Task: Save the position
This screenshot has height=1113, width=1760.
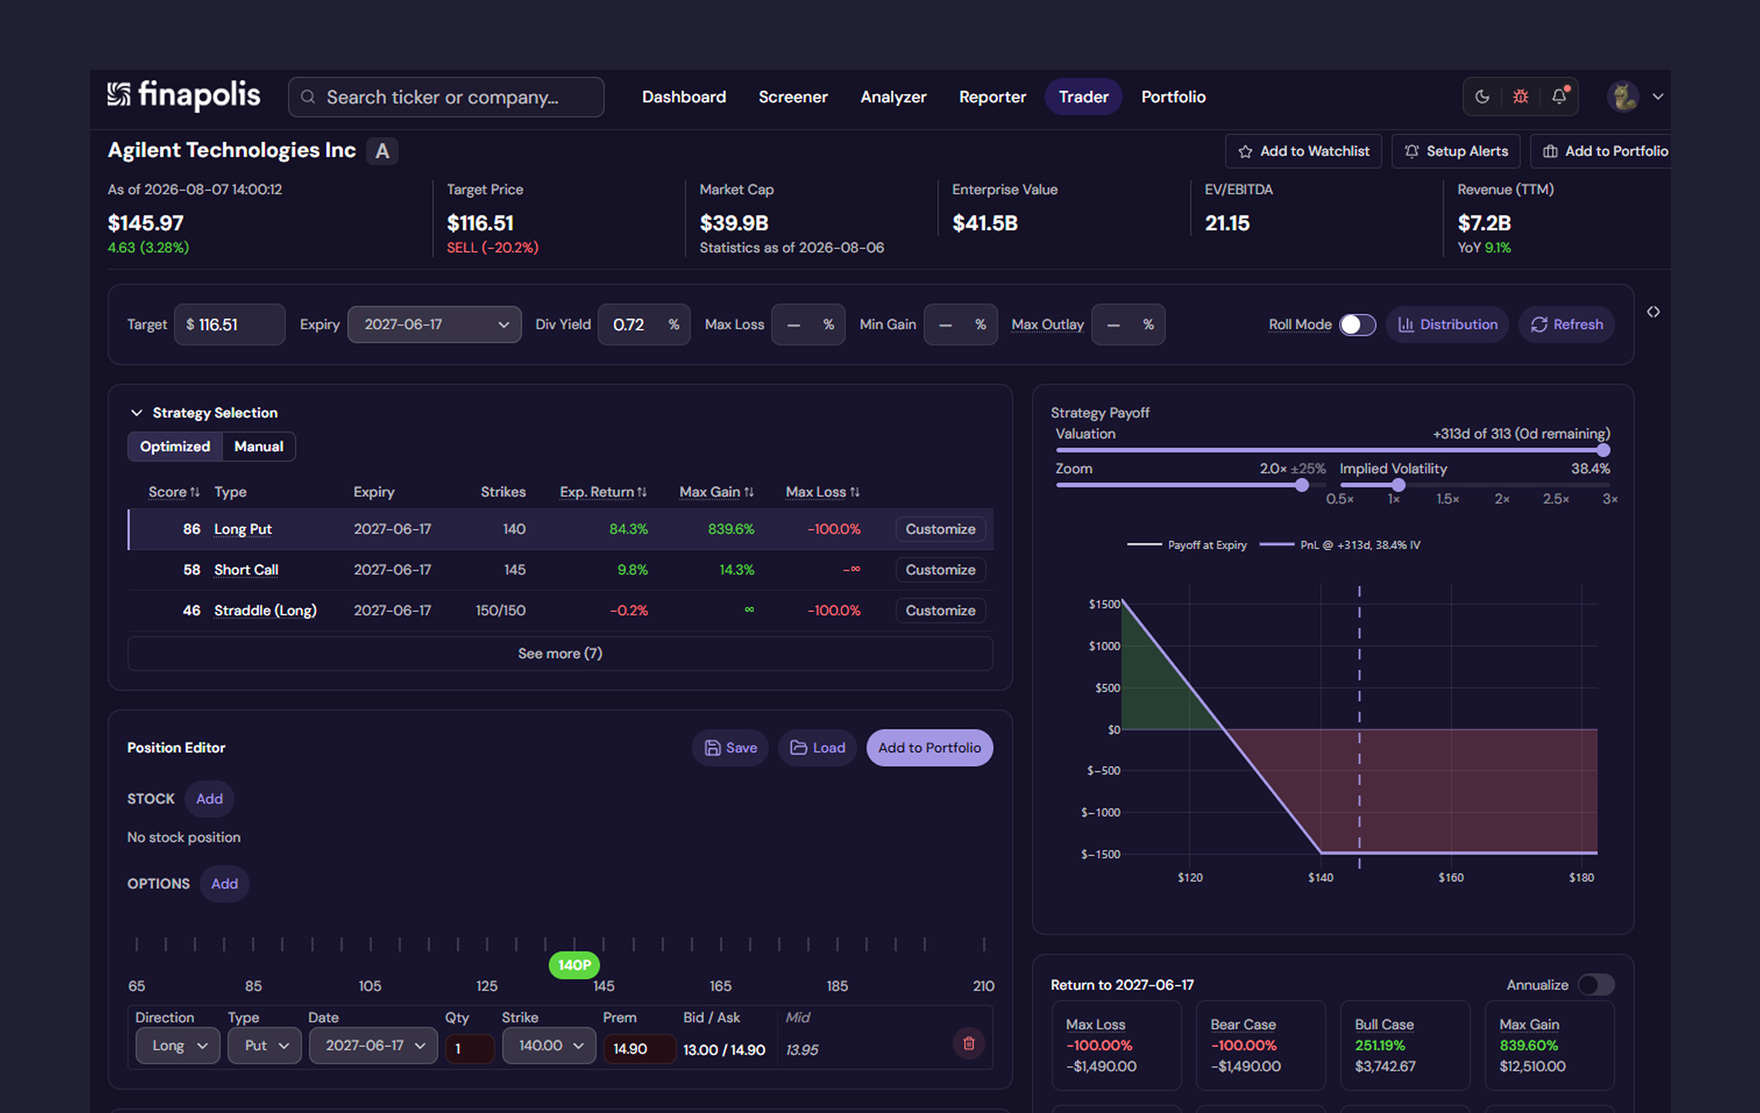Action: 730,748
